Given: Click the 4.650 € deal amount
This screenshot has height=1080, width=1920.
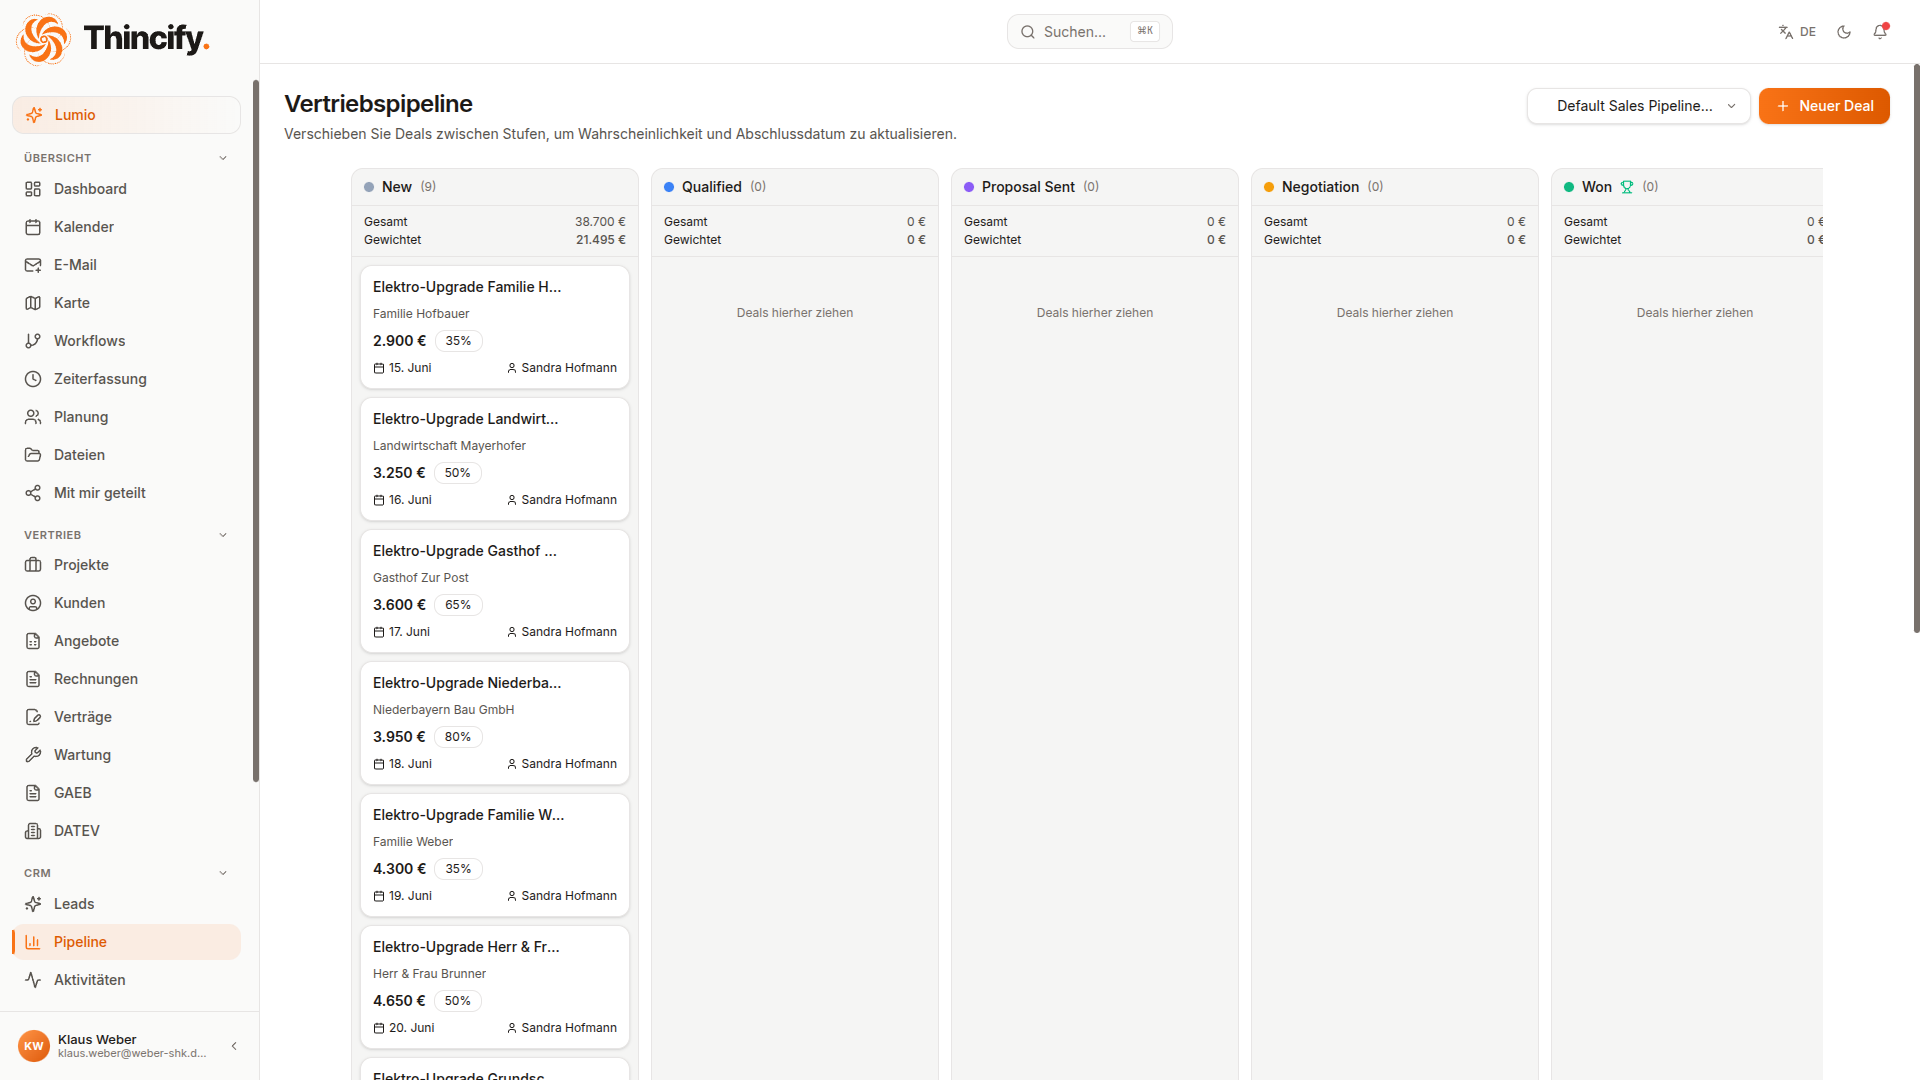Looking at the screenshot, I should coord(399,1001).
